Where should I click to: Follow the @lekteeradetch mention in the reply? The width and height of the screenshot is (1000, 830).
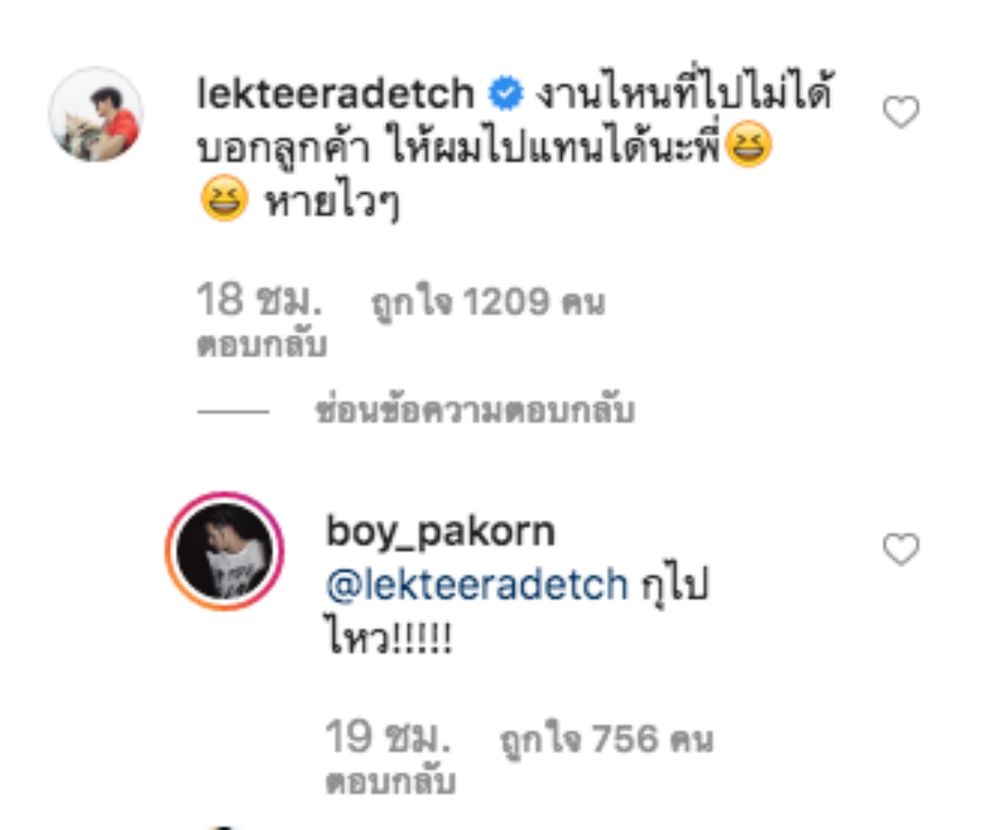pos(477,584)
